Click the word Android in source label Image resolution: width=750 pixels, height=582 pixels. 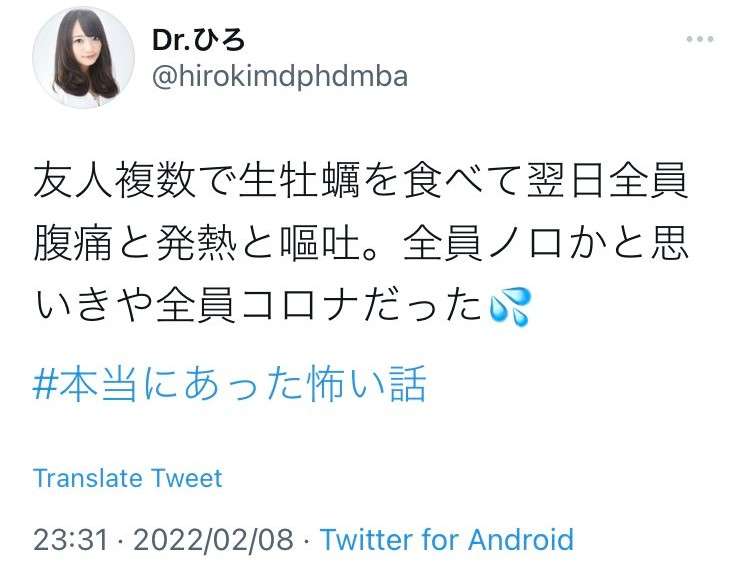click(x=521, y=539)
